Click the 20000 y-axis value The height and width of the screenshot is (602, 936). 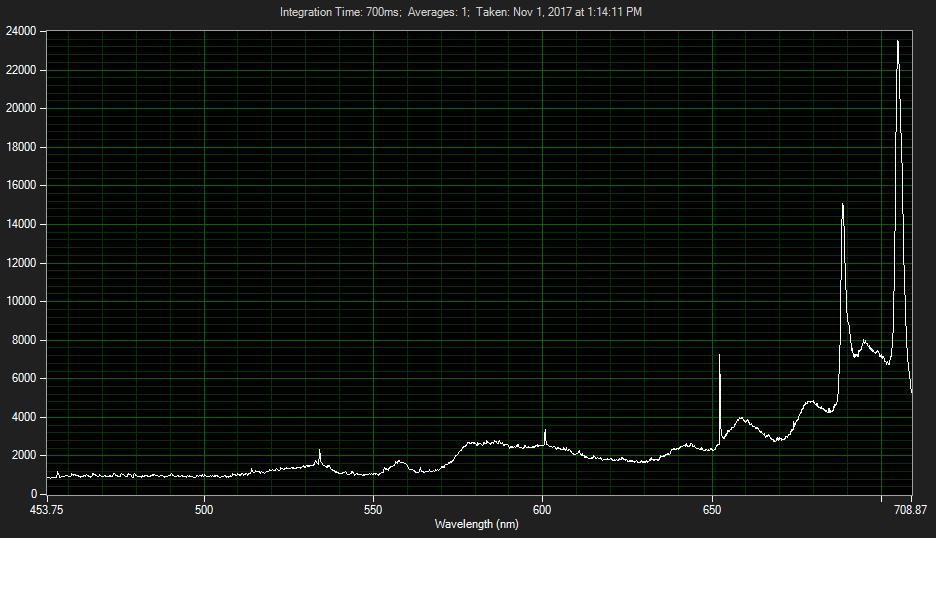pyautogui.click(x=21, y=108)
